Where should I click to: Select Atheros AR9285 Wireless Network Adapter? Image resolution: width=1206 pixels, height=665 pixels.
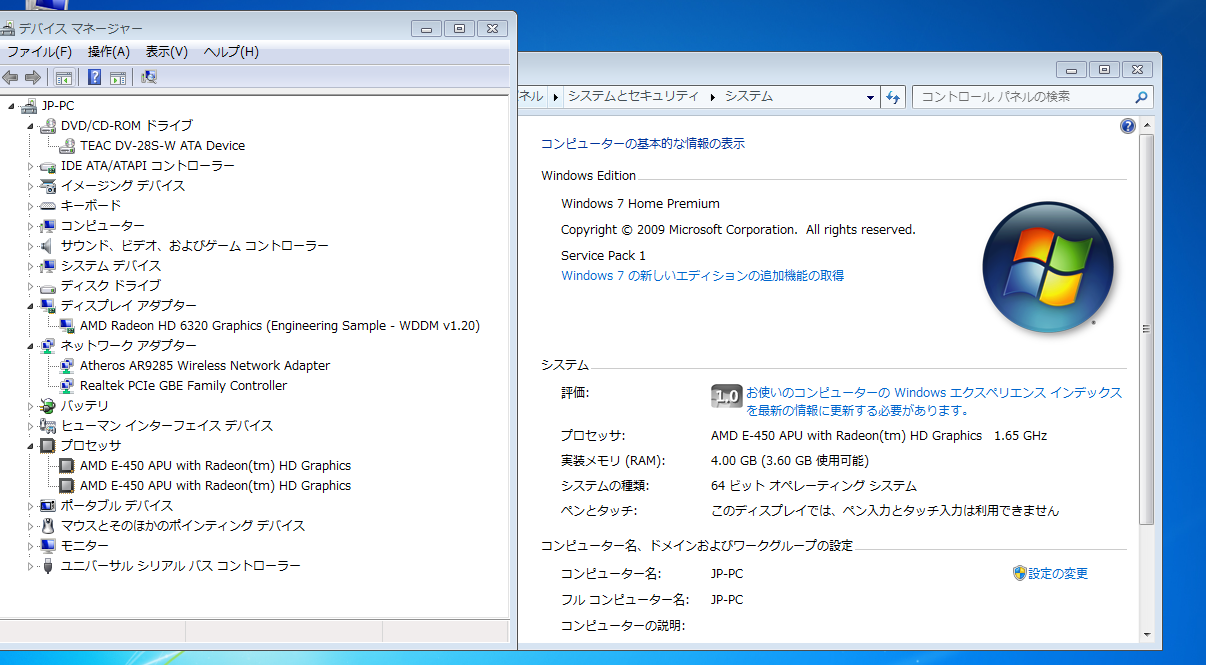click(205, 366)
